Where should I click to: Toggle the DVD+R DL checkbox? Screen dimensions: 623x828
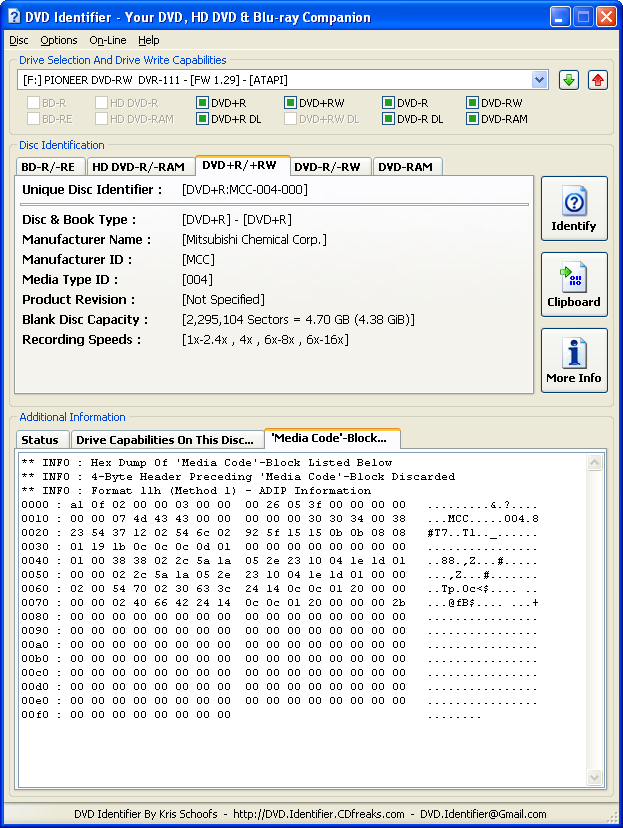(202, 119)
